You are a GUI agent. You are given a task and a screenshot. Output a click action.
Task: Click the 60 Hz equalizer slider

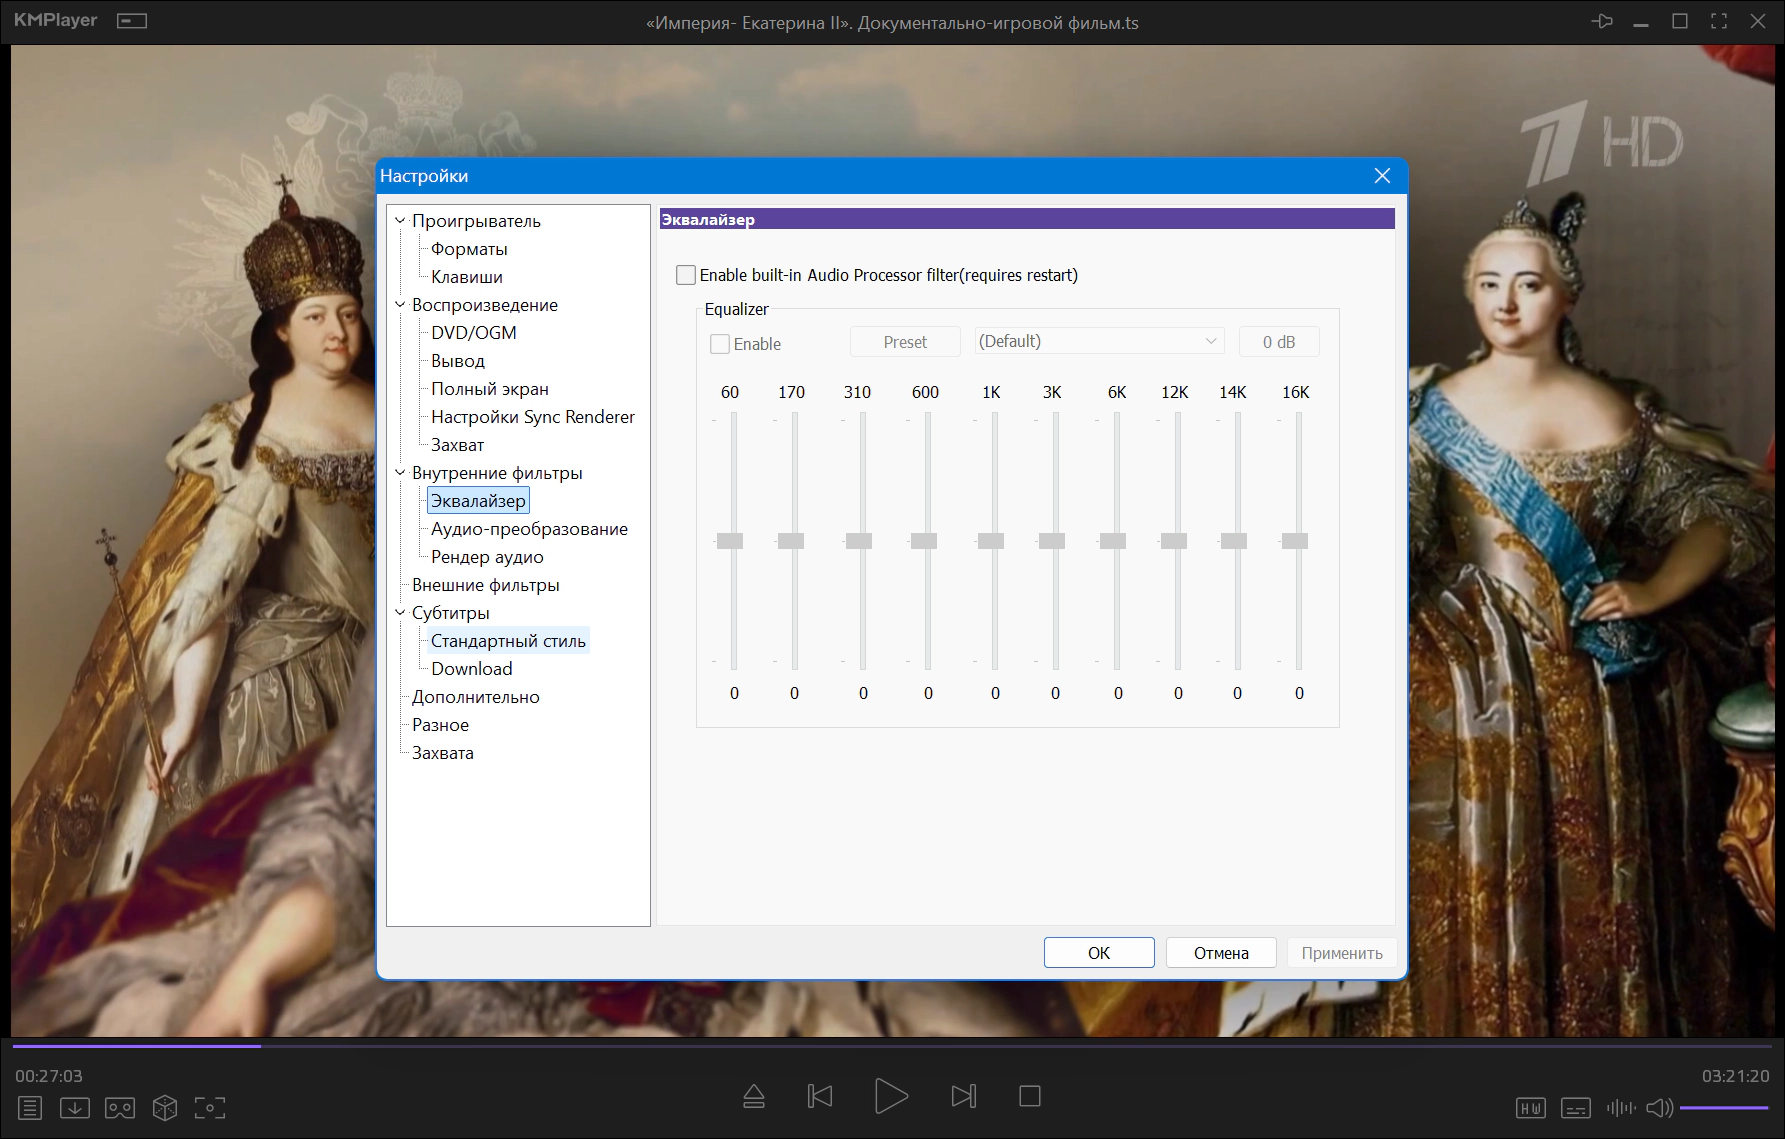pyautogui.click(x=730, y=541)
